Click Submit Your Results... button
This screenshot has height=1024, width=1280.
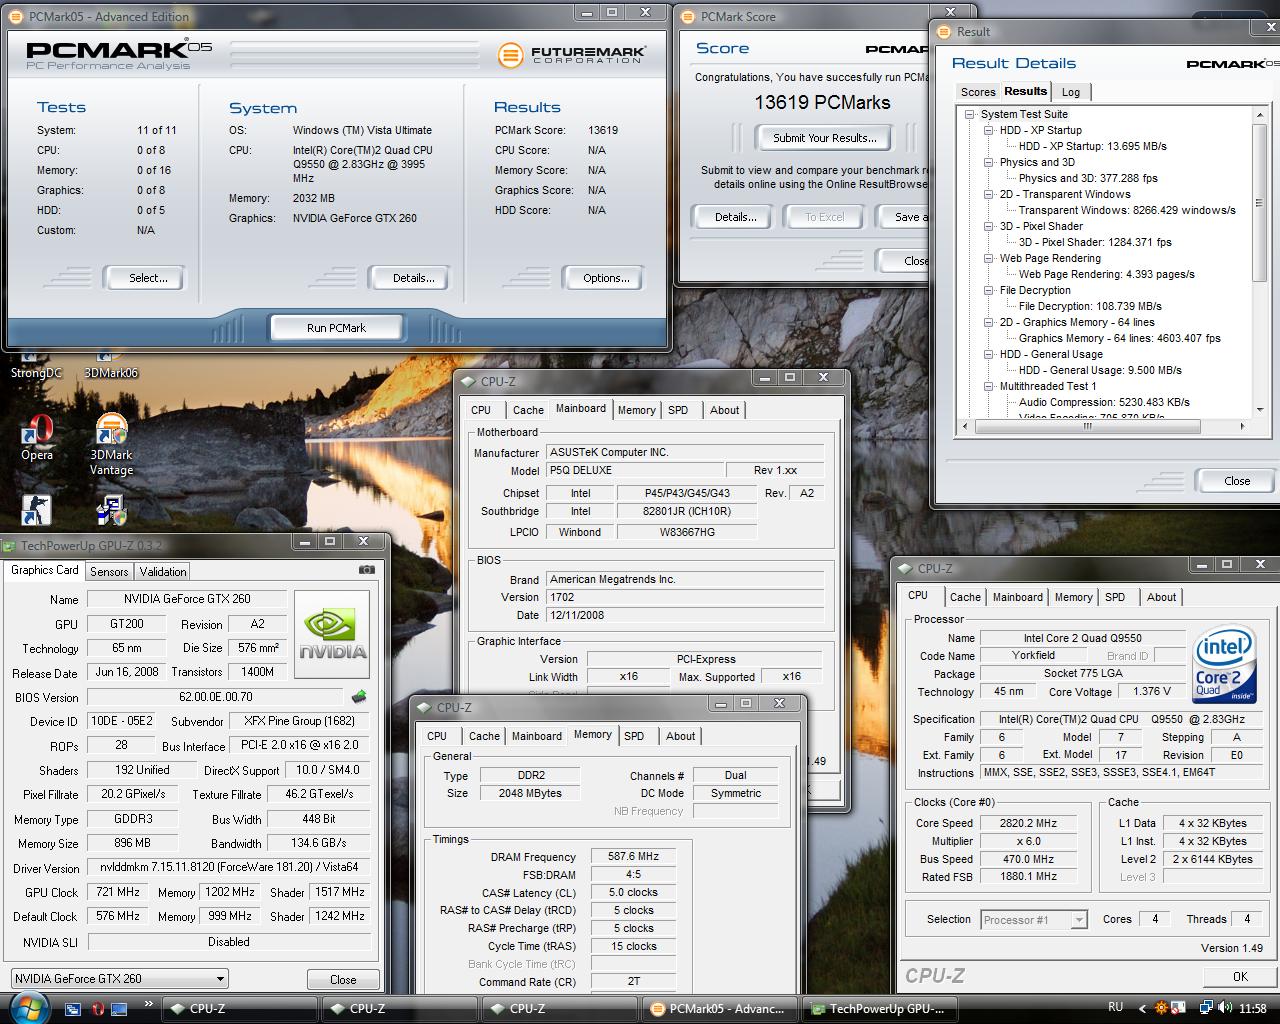click(825, 138)
